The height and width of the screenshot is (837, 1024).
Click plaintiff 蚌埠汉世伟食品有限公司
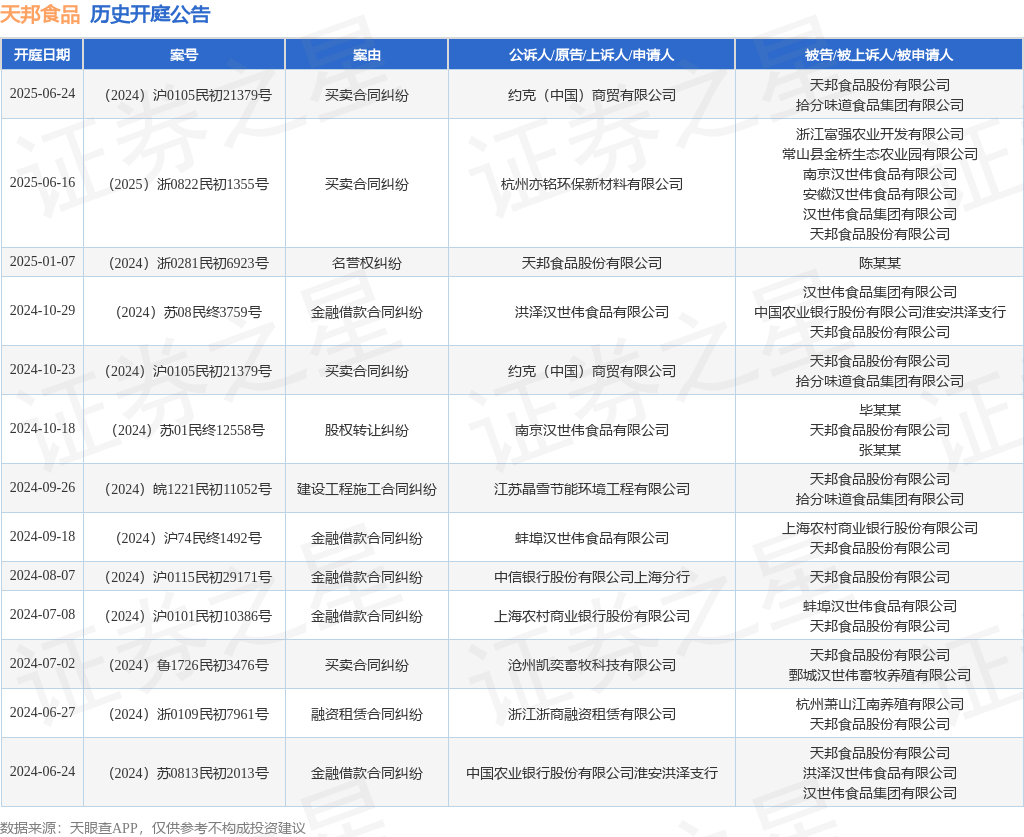coord(592,538)
